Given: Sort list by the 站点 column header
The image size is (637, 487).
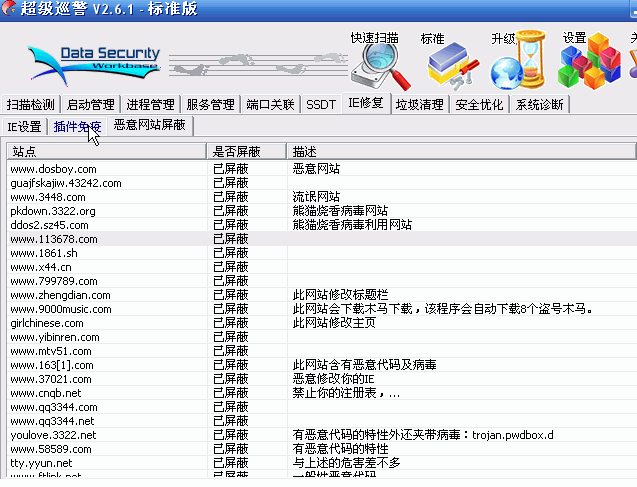Looking at the screenshot, I should pos(106,152).
